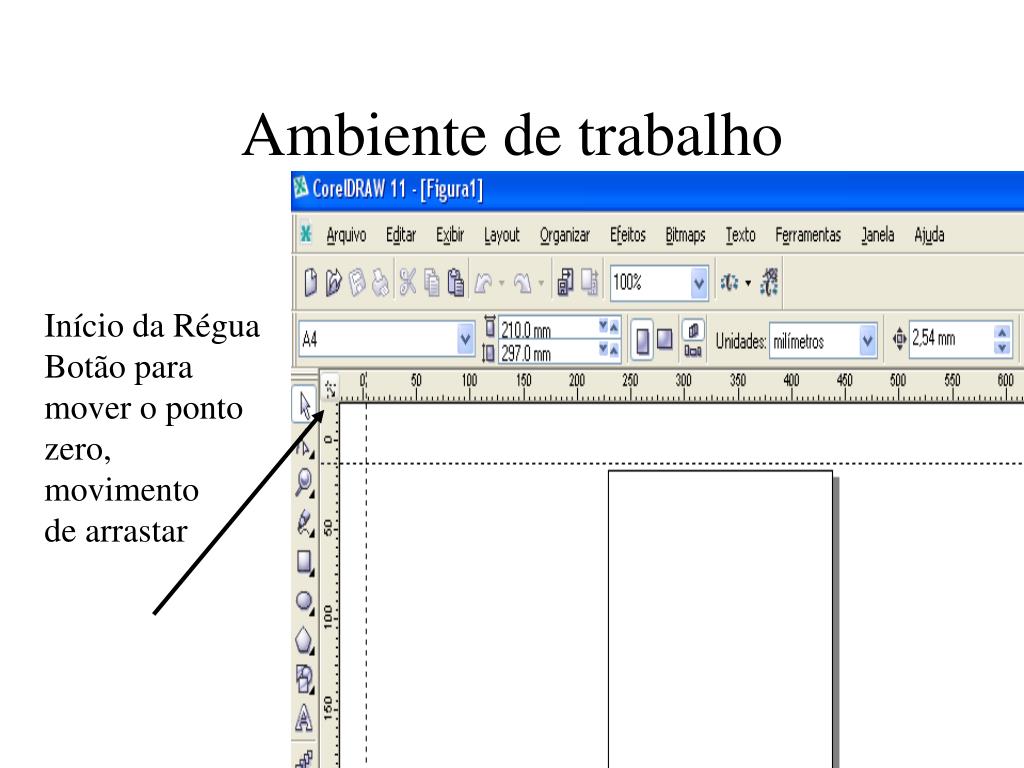Open the Ajuda menu
The image size is (1024, 768).
point(929,234)
